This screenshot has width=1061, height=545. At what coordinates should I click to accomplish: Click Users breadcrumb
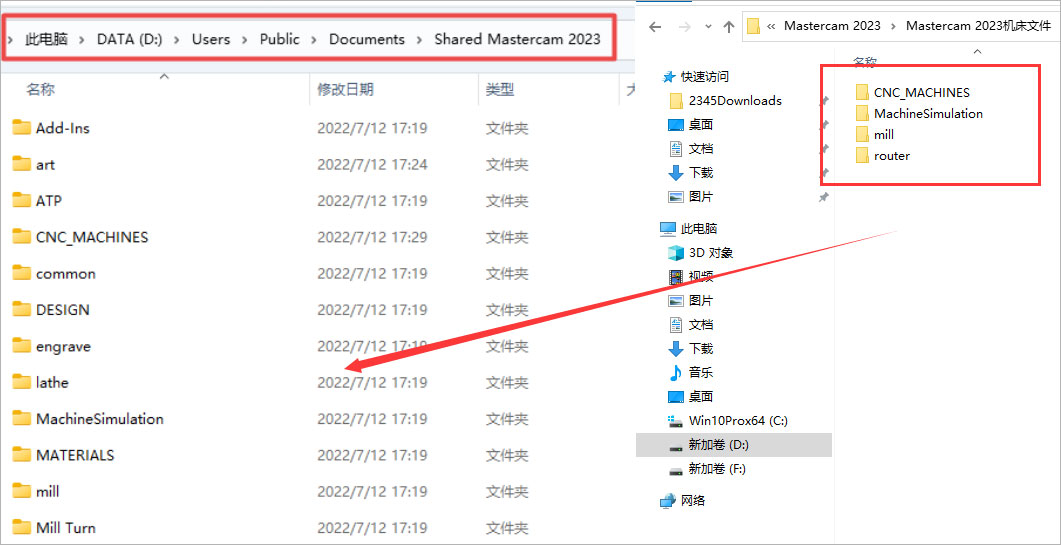(211, 39)
